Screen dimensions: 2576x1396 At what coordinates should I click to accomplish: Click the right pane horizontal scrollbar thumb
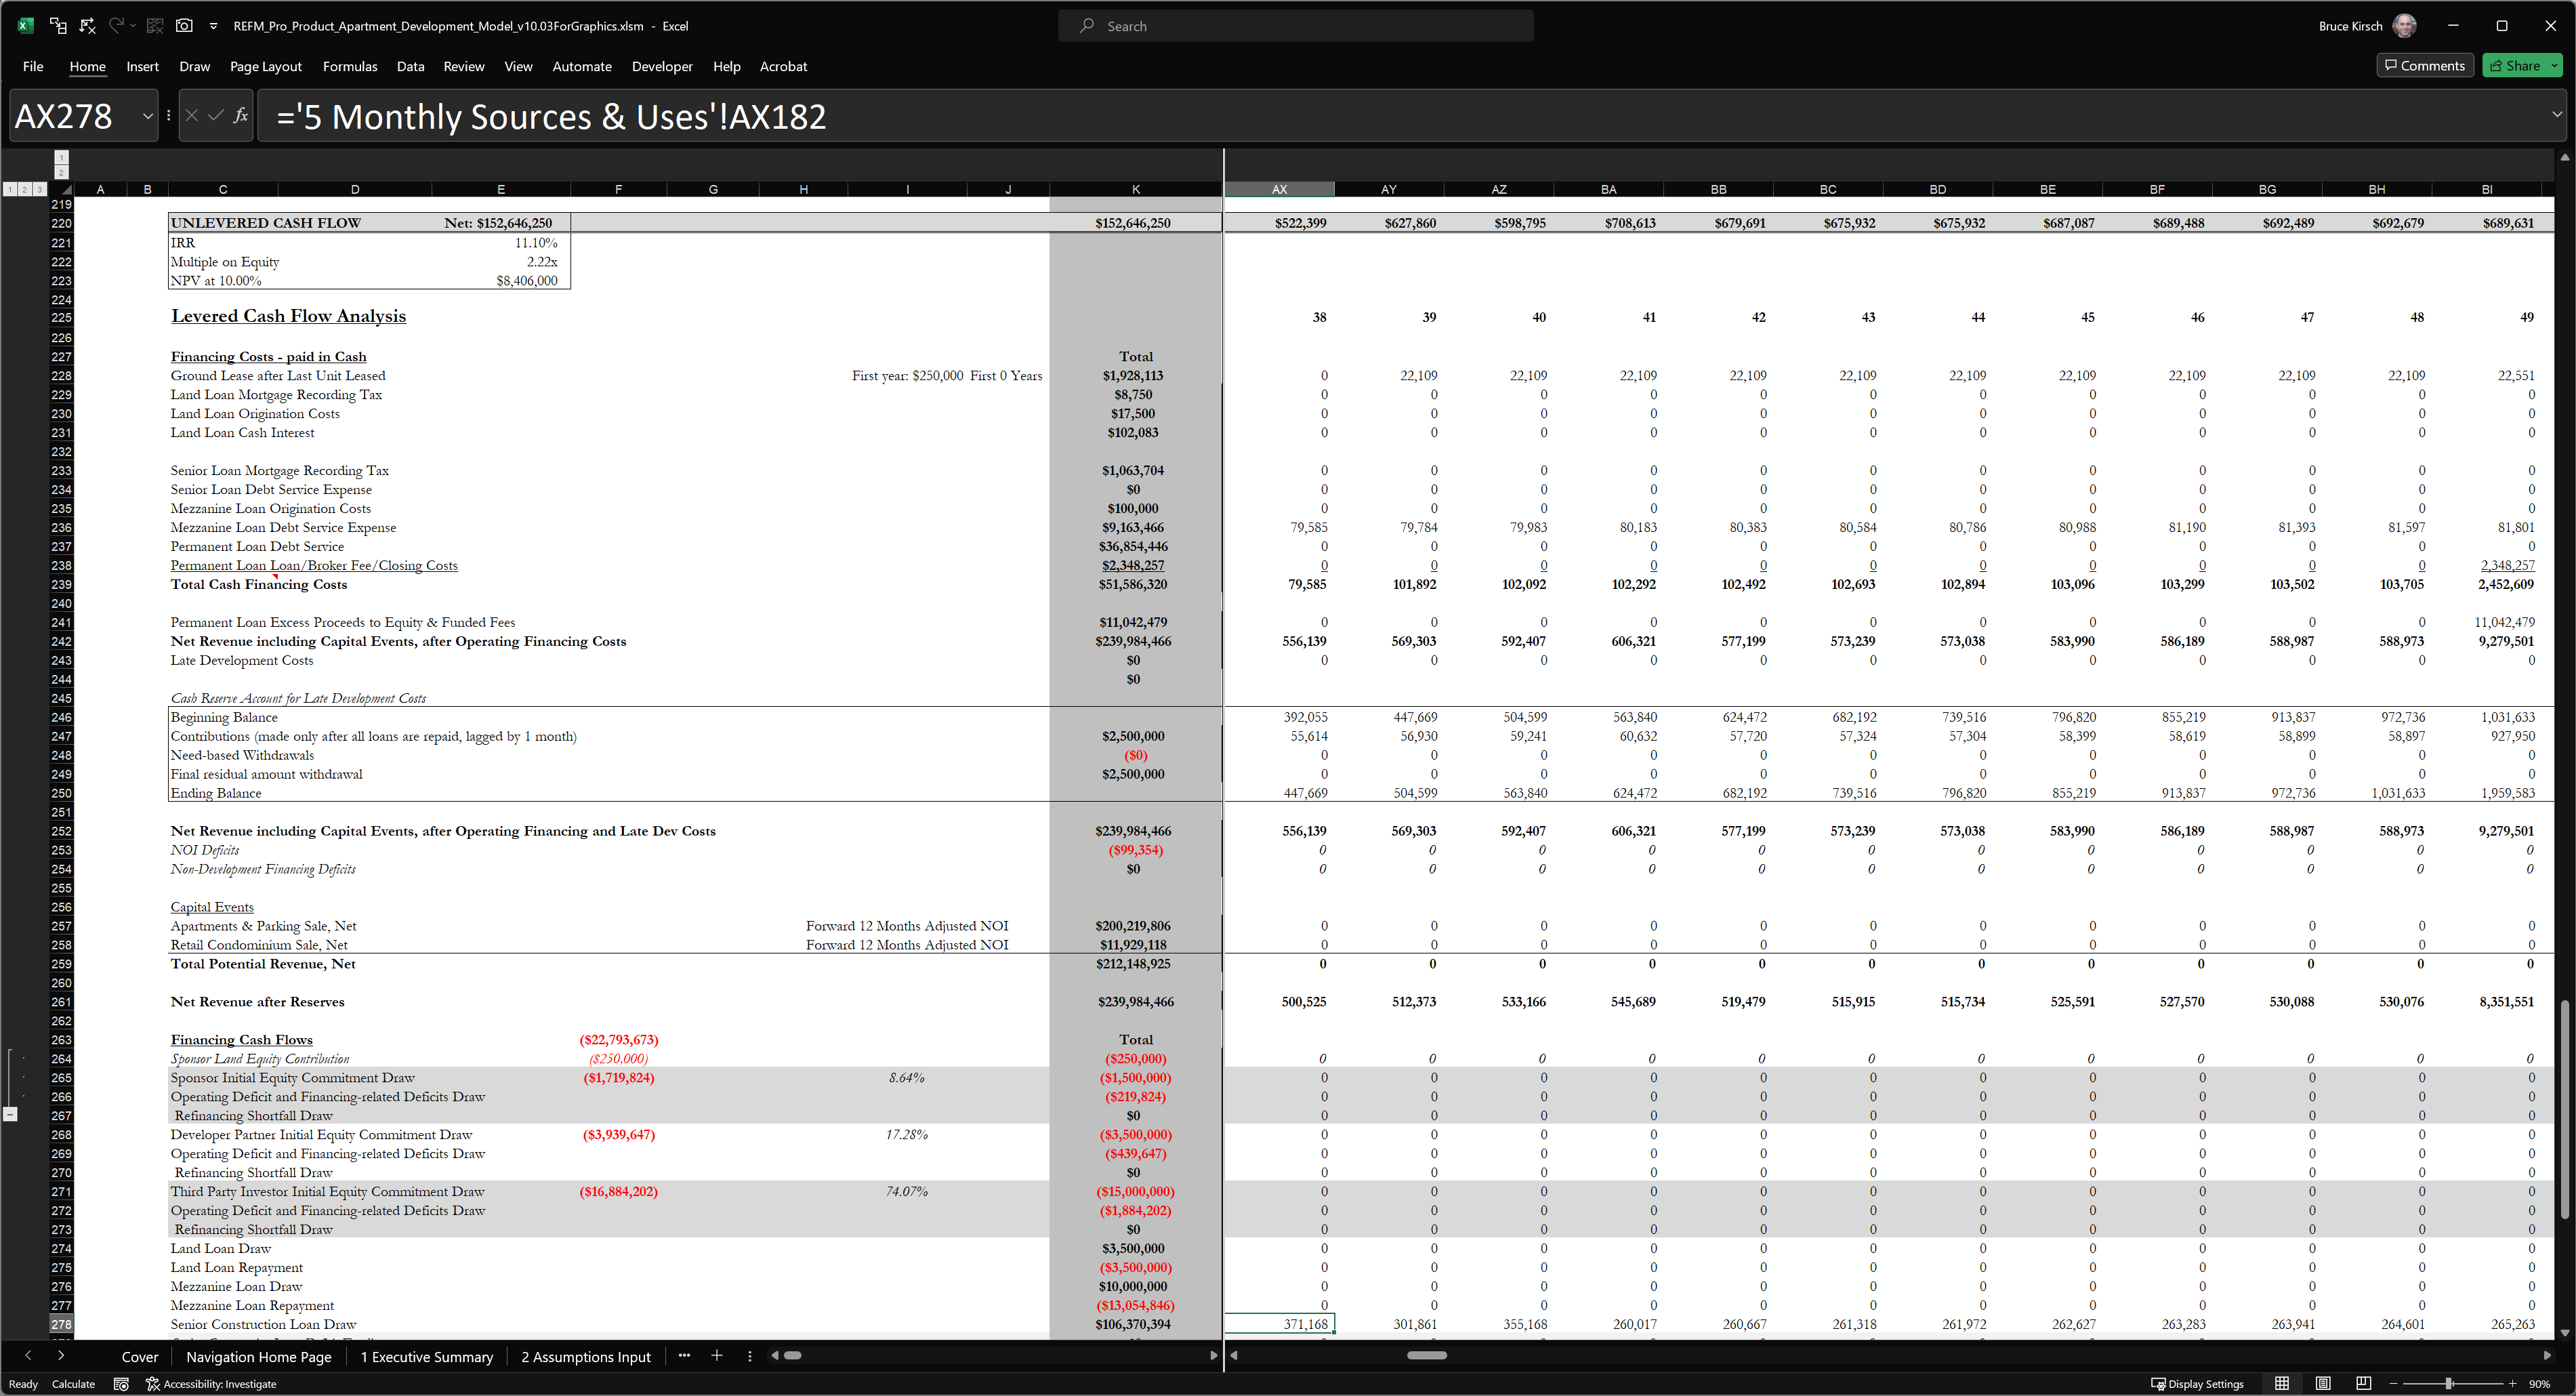(x=1426, y=1356)
